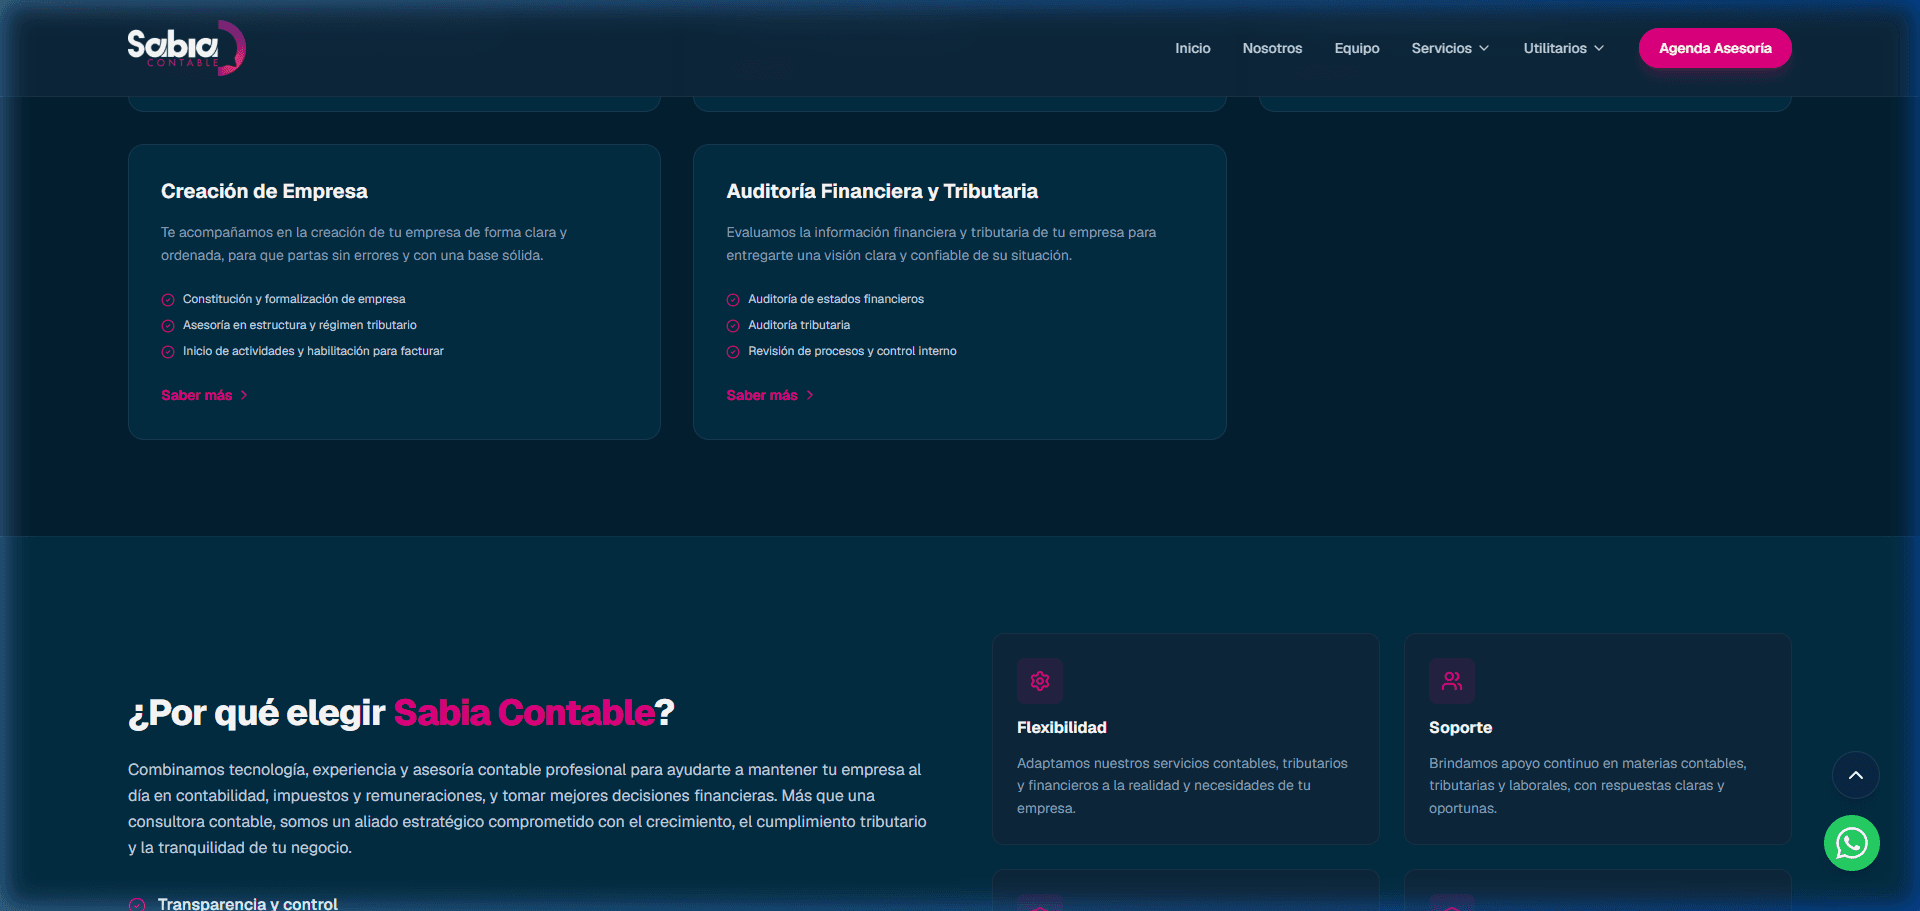Click the Flexibilidad description paragraph

pyautogui.click(x=1183, y=786)
